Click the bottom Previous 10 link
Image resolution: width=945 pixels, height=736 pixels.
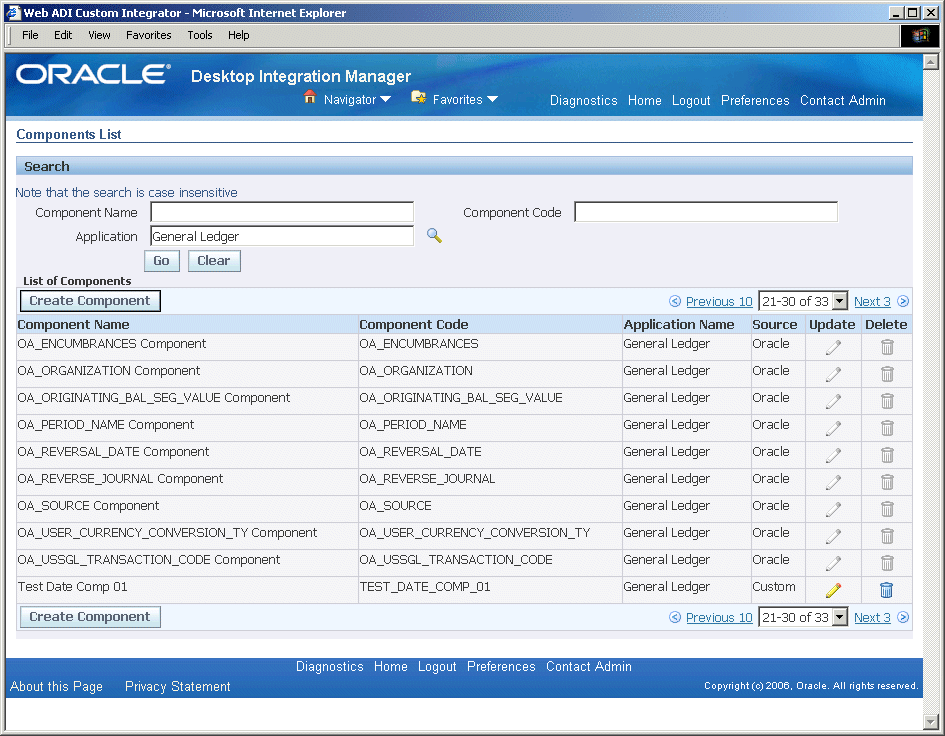pos(719,617)
